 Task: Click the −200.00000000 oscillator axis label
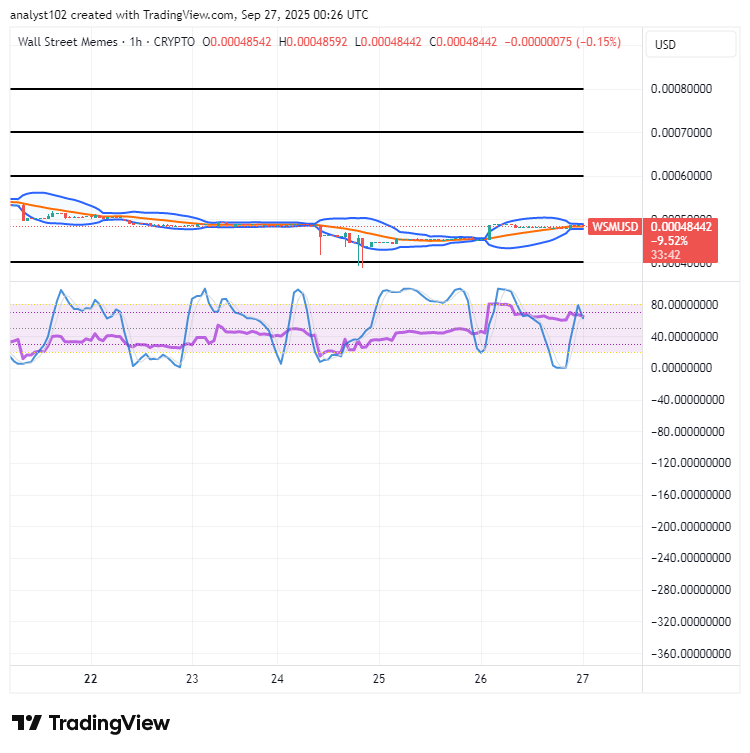(691, 527)
